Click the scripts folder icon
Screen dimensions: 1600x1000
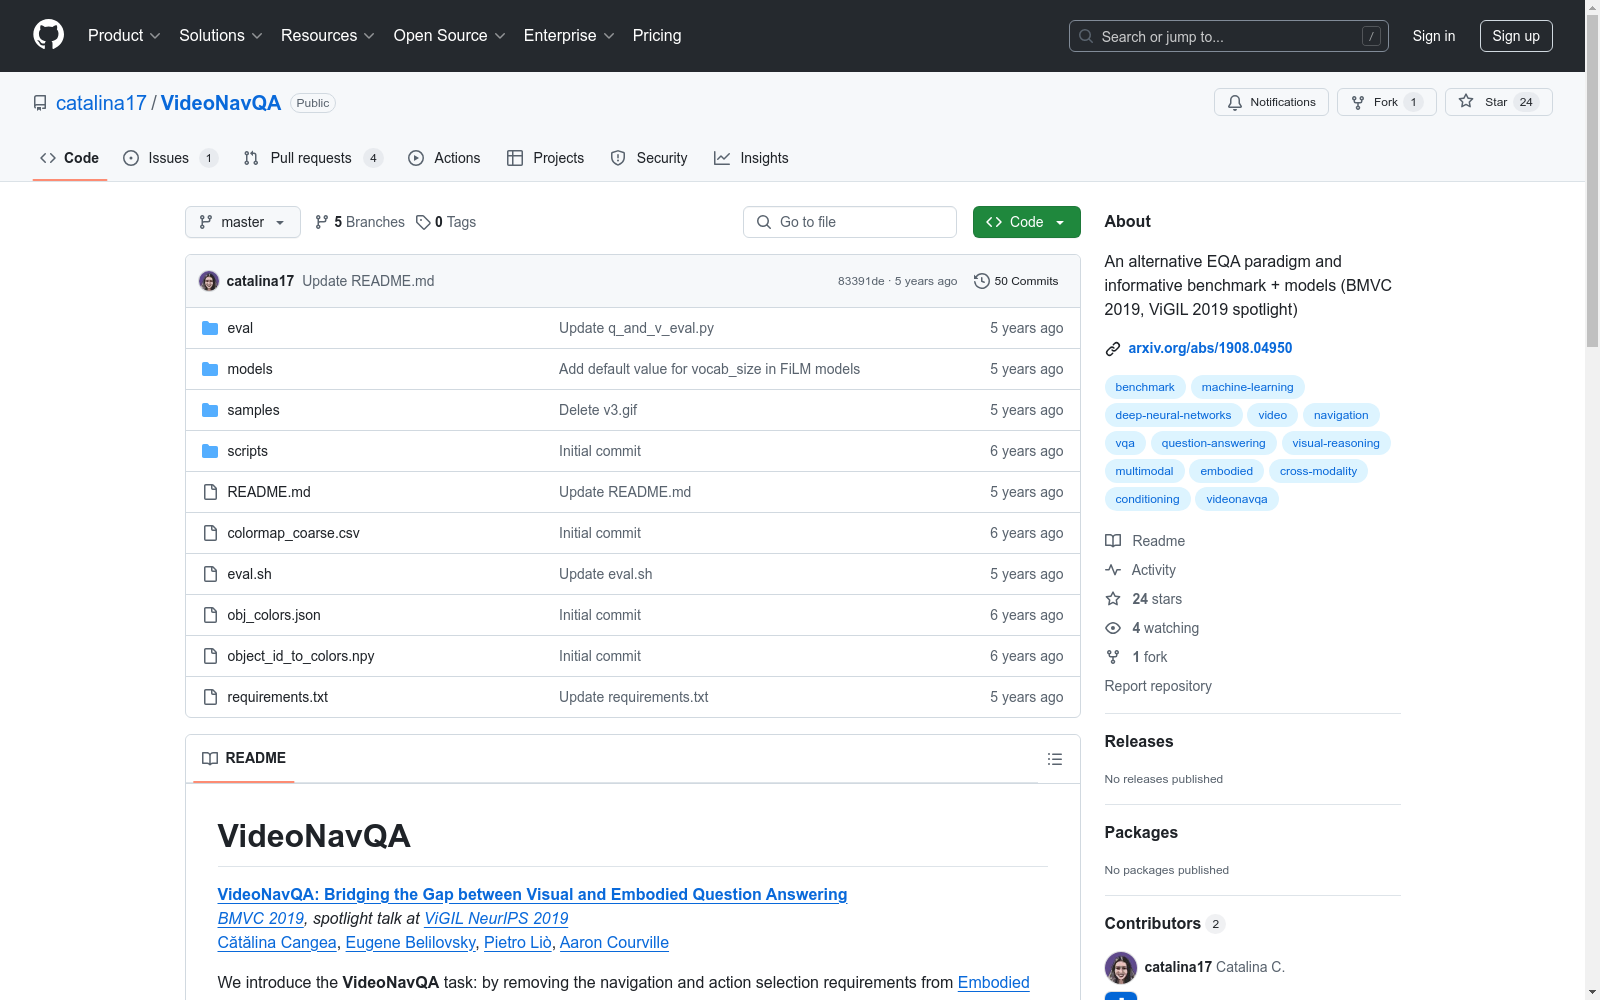point(210,451)
